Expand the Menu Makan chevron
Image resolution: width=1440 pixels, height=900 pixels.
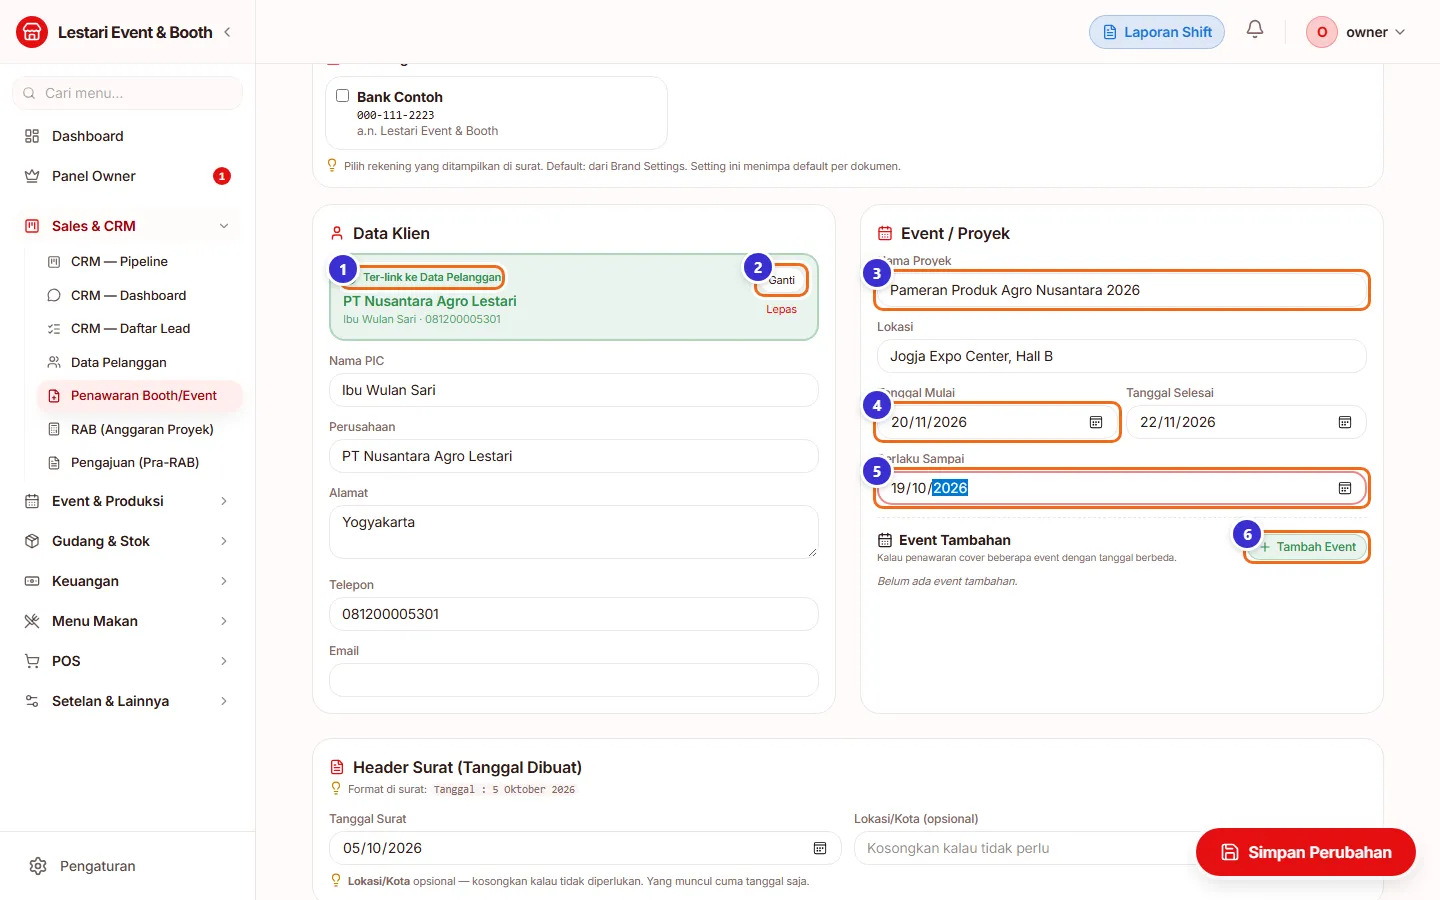tap(224, 621)
